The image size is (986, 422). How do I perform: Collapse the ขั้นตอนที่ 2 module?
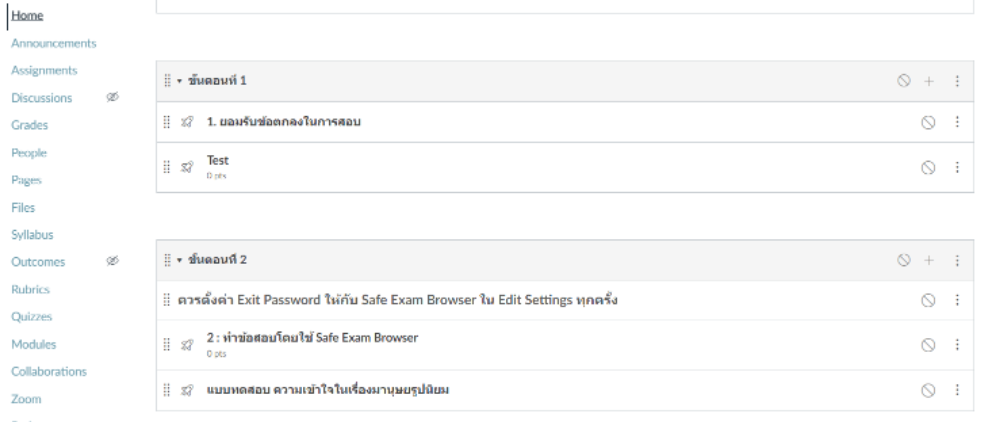click(x=178, y=260)
